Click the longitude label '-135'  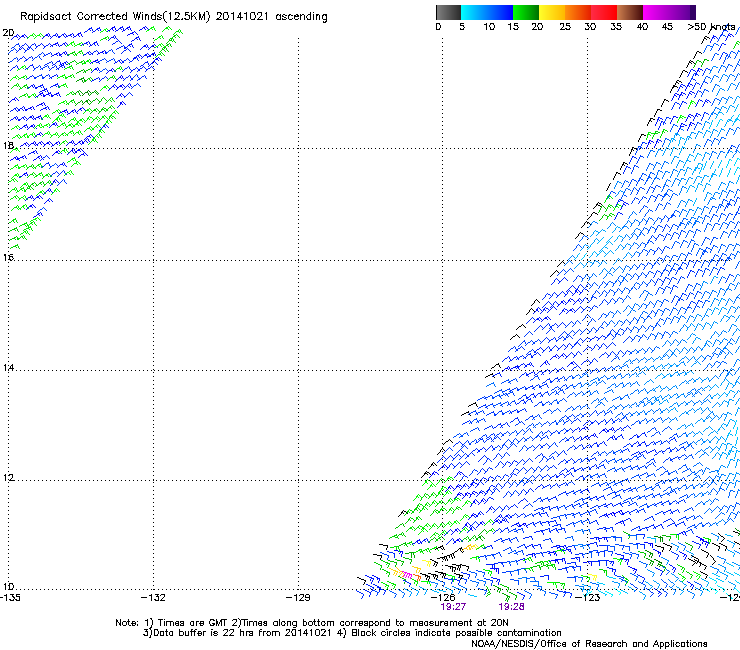click(10, 598)
